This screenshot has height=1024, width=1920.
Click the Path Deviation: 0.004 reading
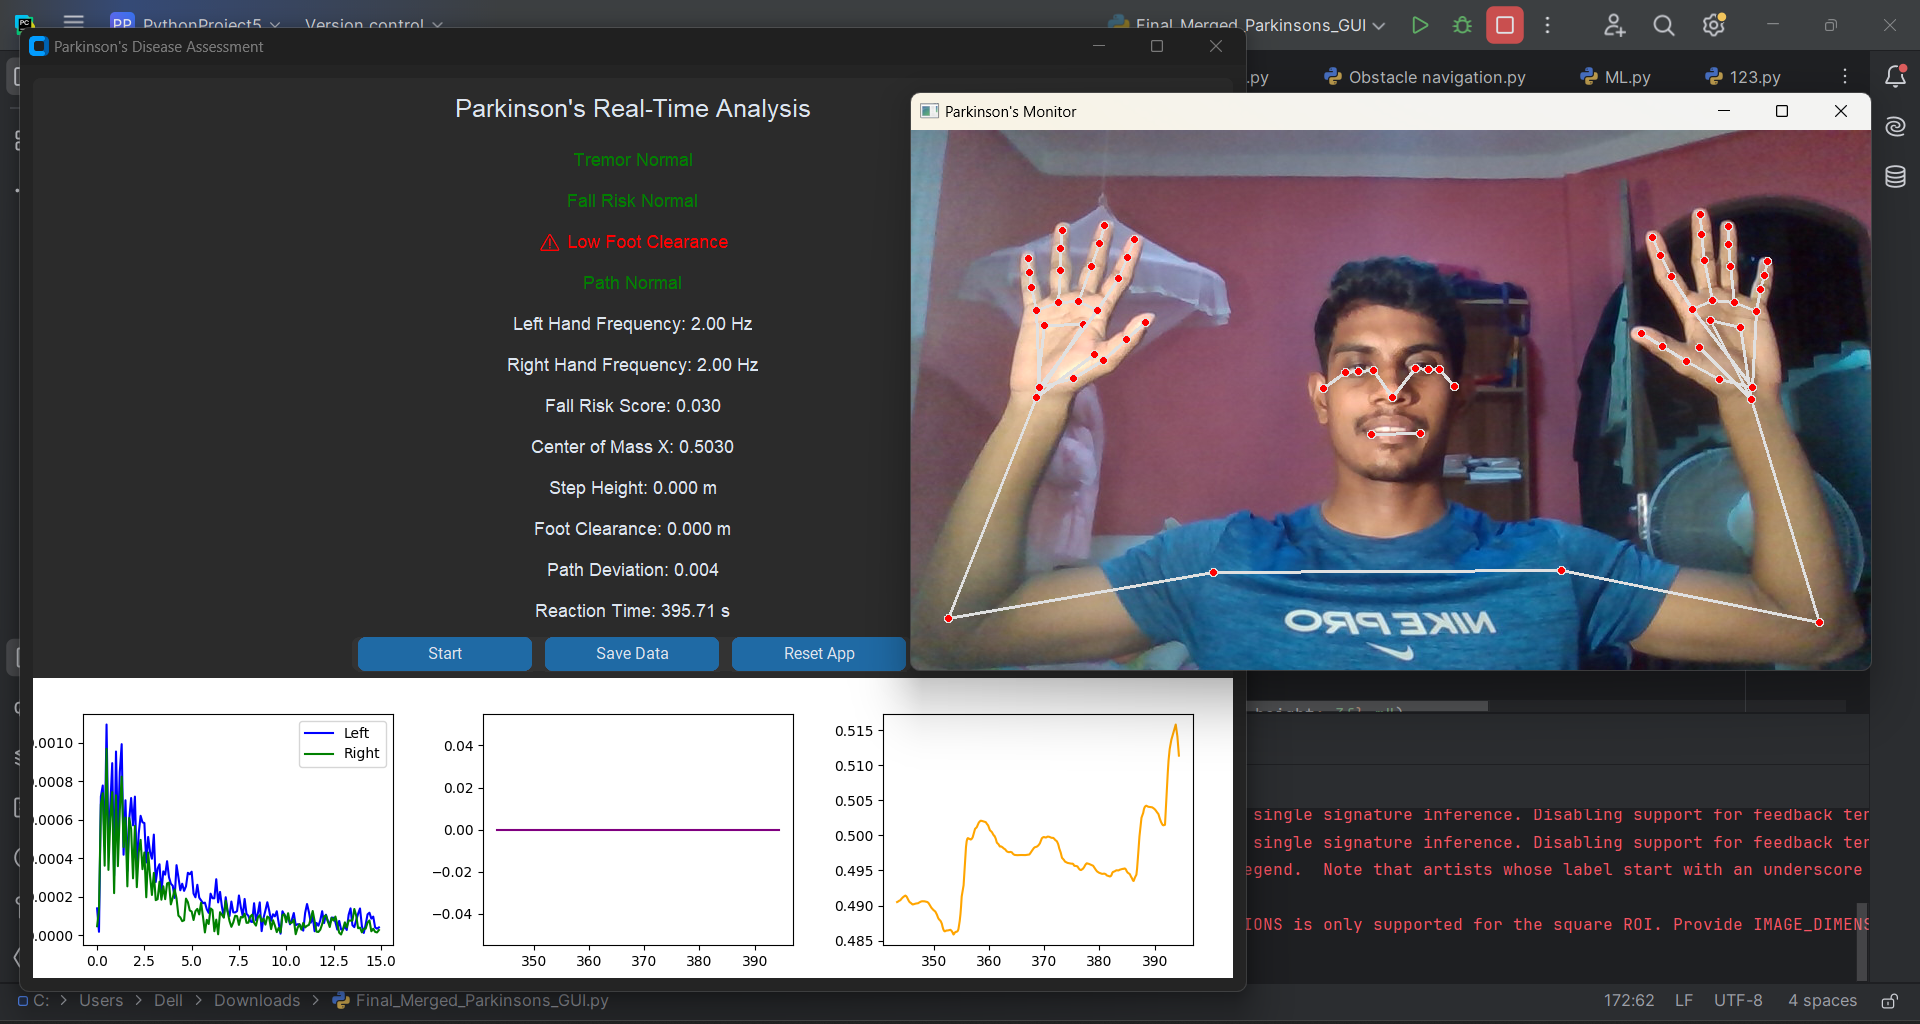point(632,570)
